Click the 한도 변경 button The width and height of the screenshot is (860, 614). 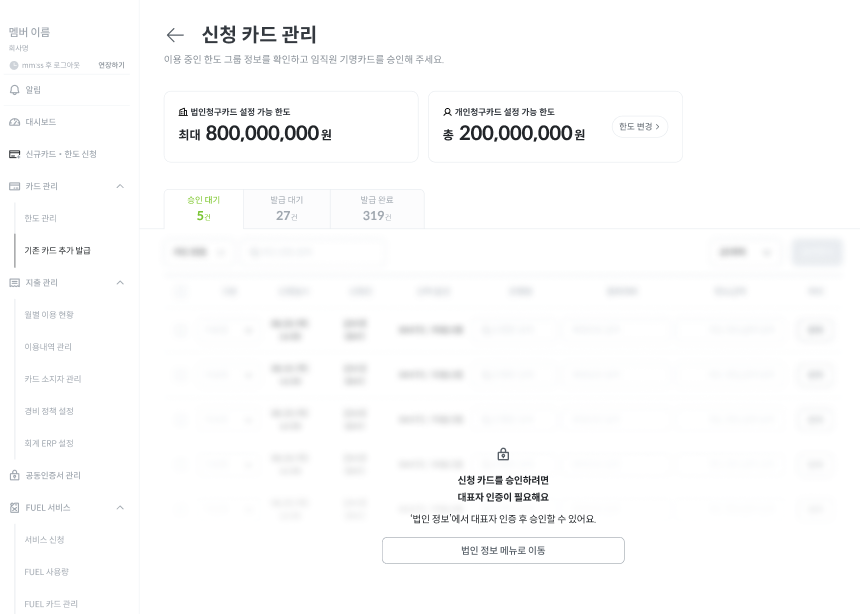pos(639,127)
